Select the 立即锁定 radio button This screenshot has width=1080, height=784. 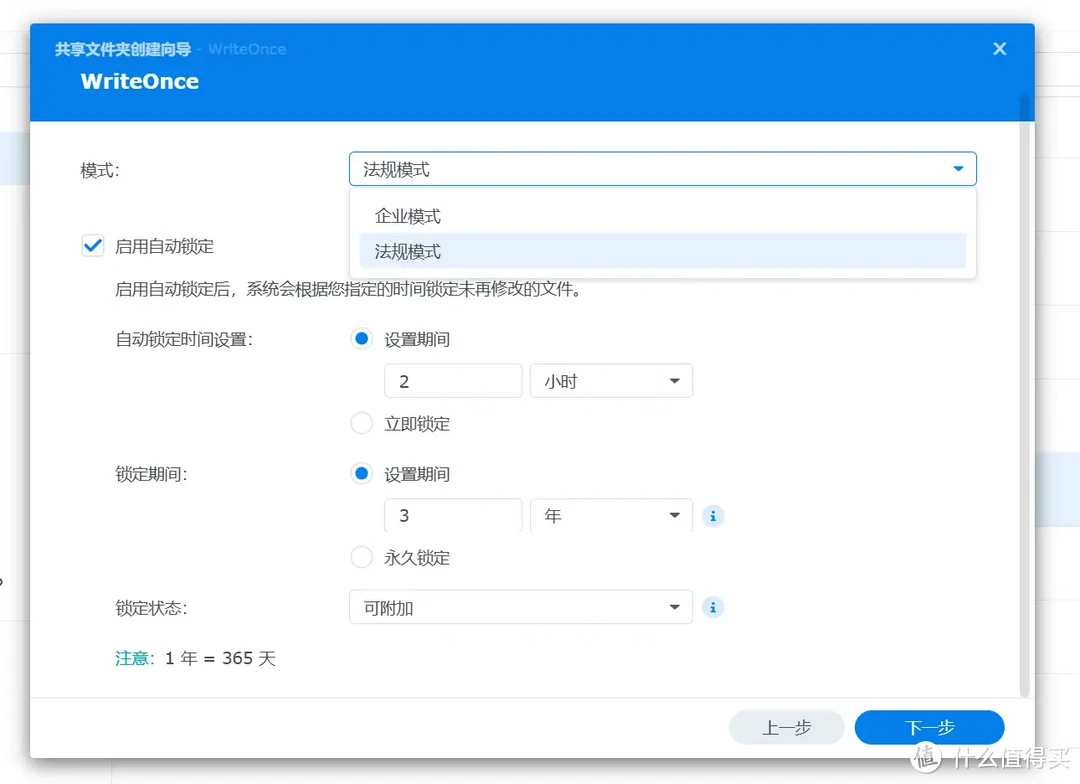(x=361, y=423)
